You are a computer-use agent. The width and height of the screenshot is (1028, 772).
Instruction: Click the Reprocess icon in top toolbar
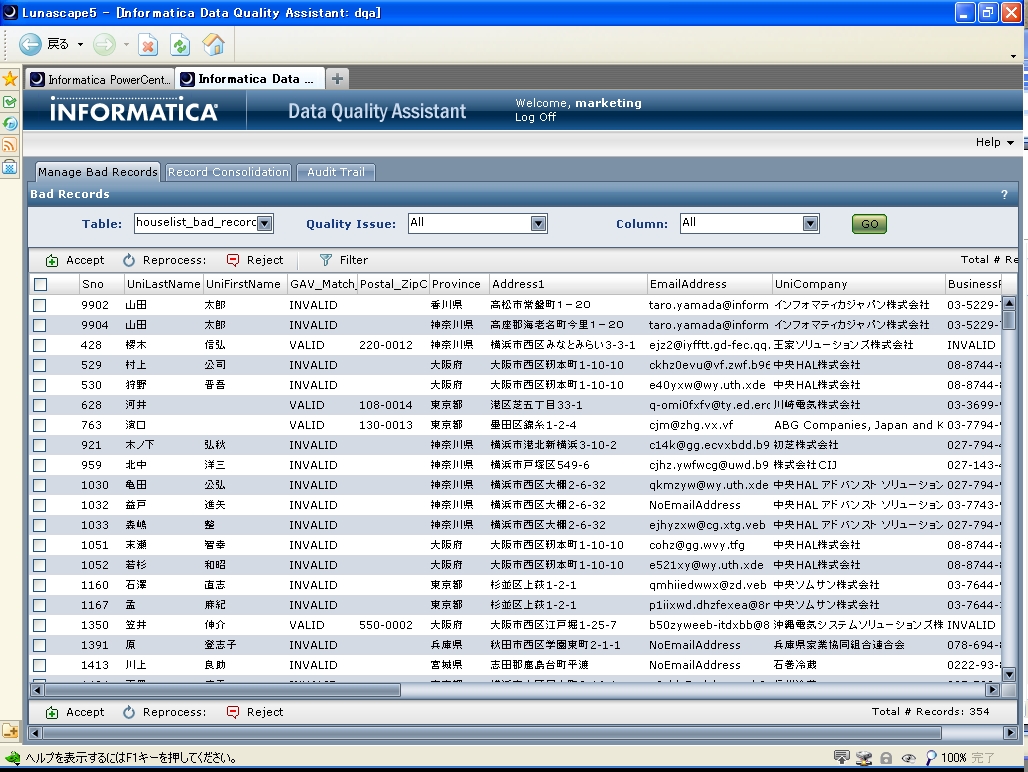(129, 260)
